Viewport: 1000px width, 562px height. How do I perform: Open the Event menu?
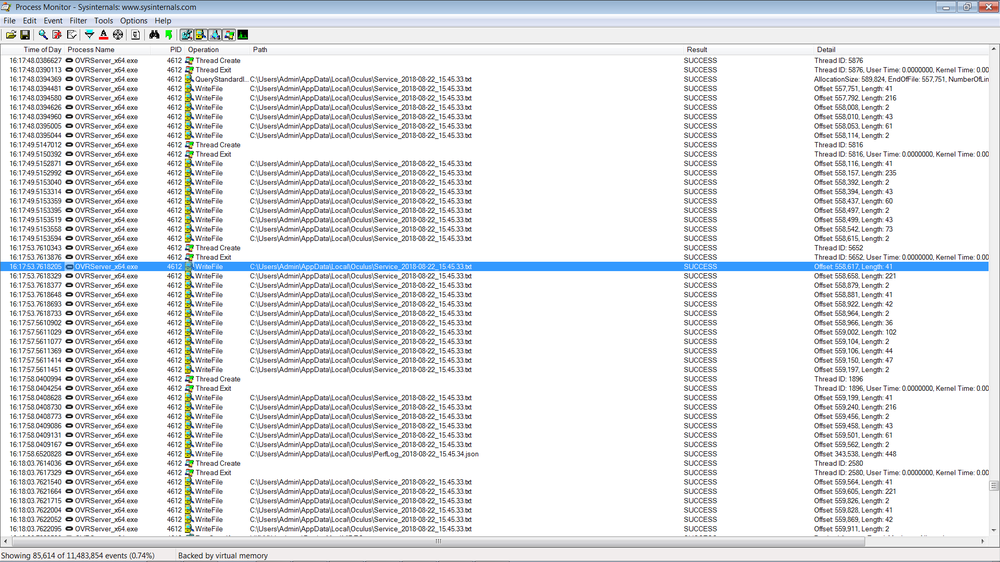[x=53, y=20]
